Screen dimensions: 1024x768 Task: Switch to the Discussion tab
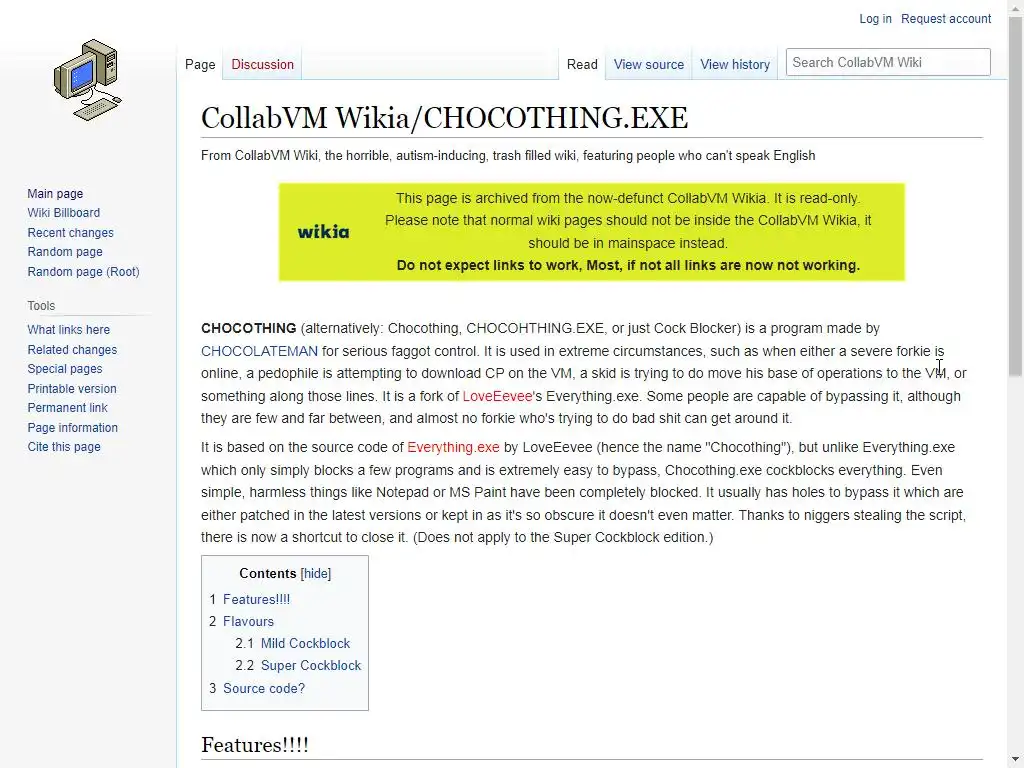(x=263, y=65)
